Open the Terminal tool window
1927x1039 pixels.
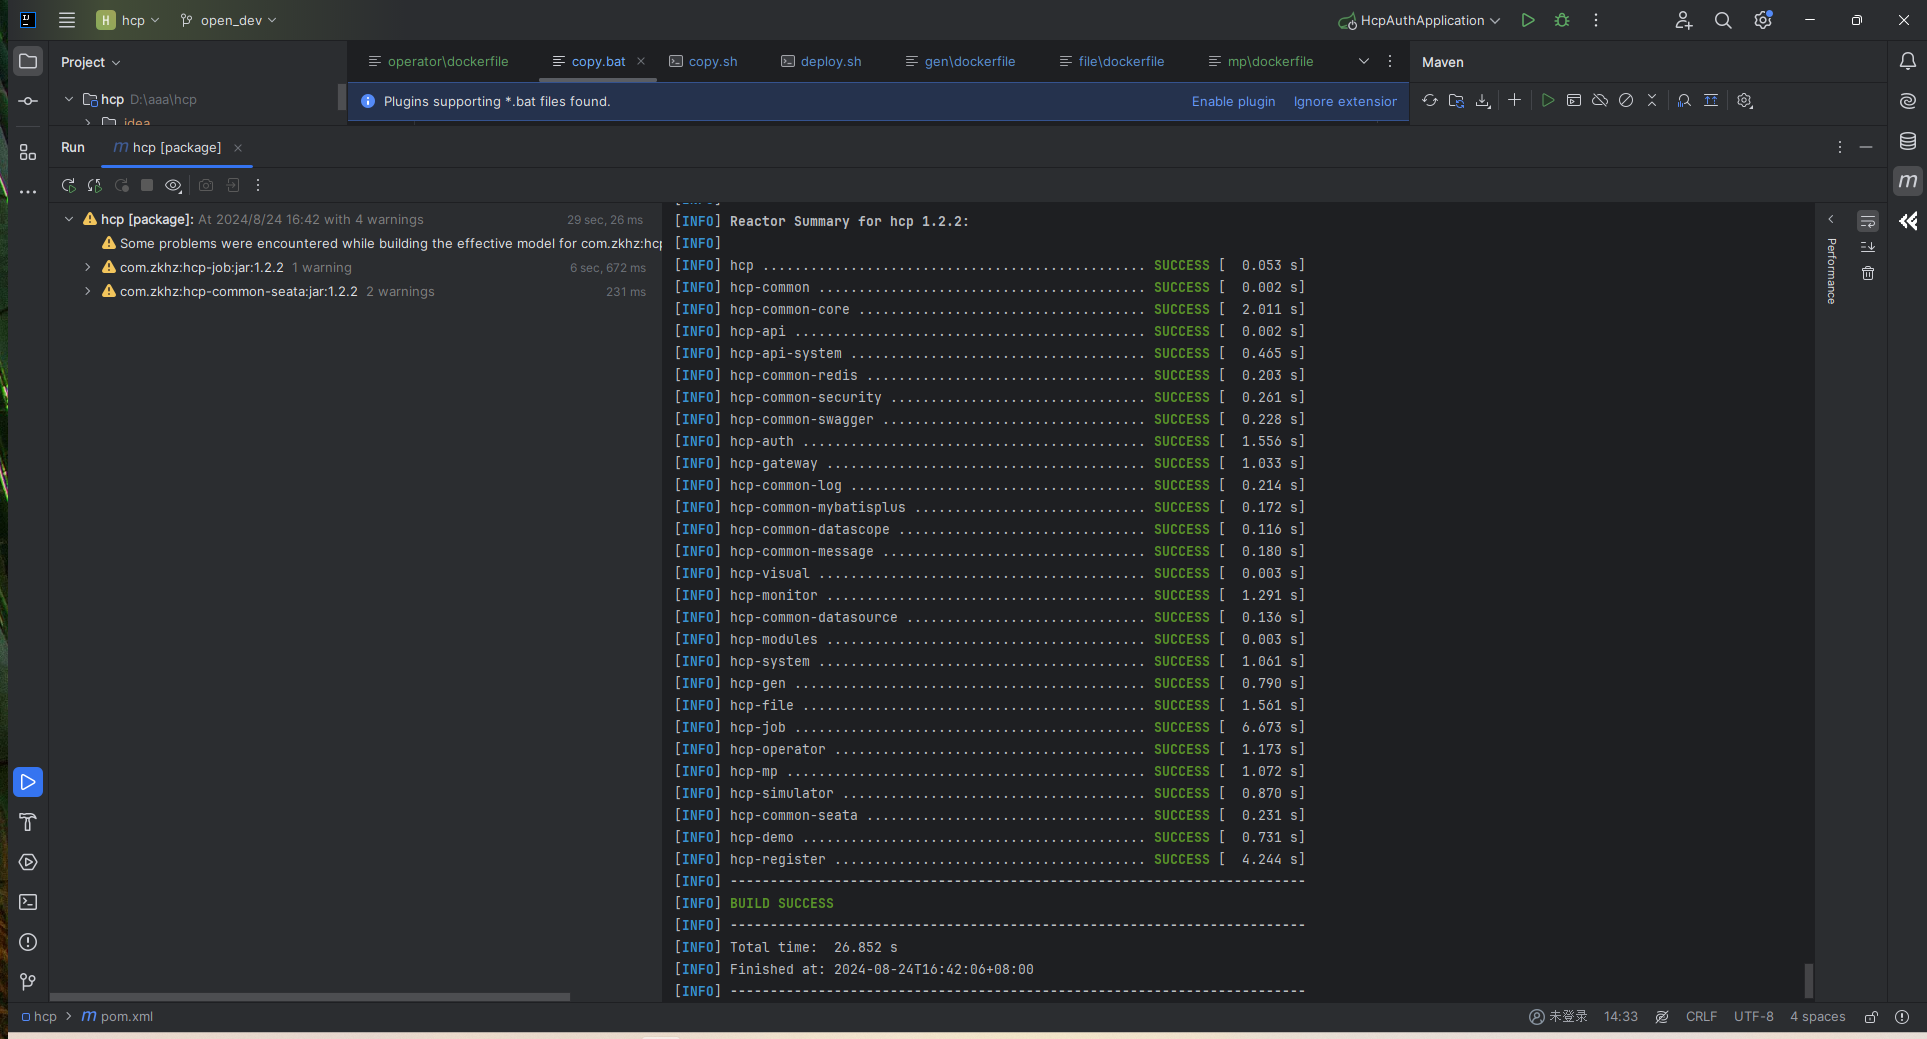click(28, 902)
